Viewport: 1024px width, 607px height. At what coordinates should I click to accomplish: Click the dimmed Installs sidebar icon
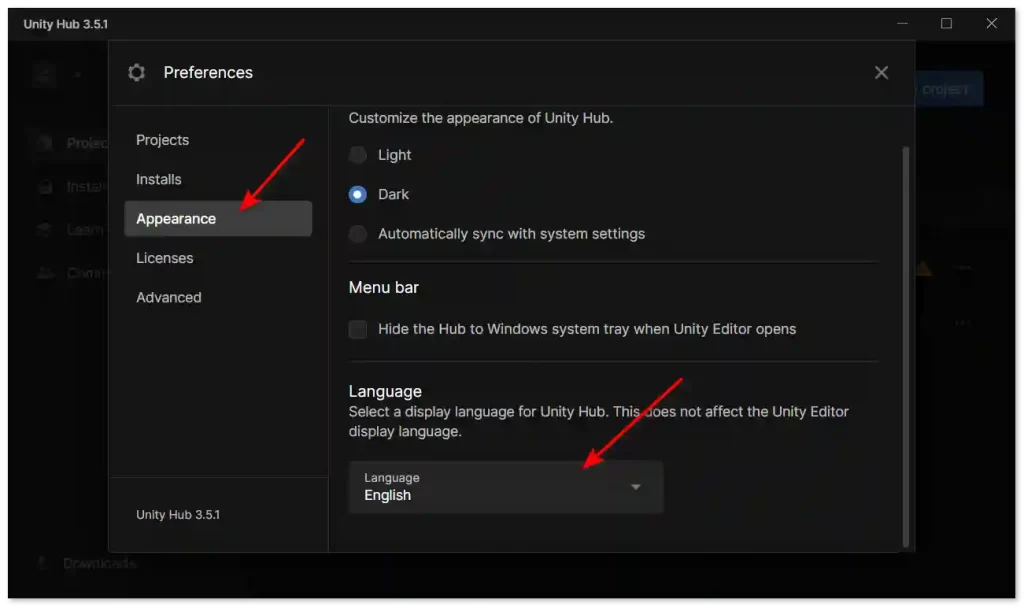[44, 186]
